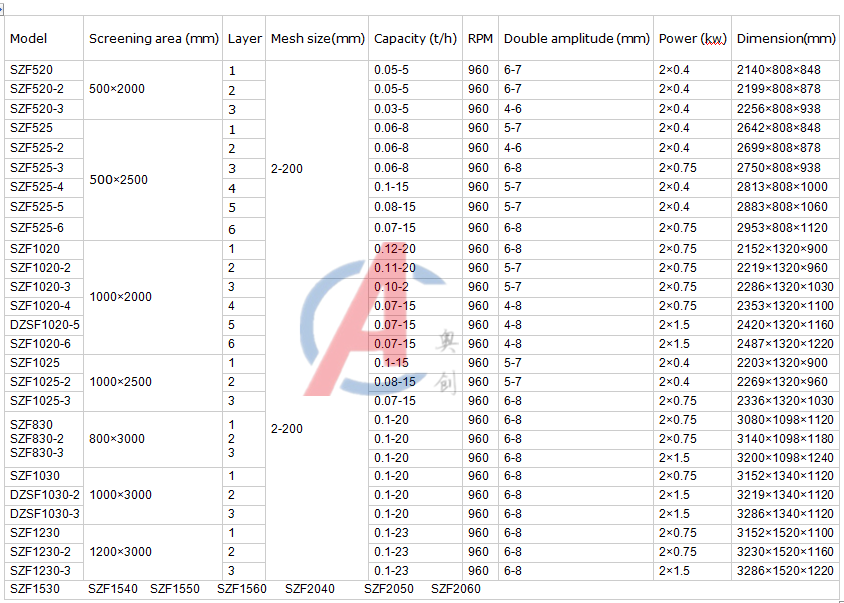This screenshot has height=603, width=844.
Task: Select the DZSF1030-2 model cell
Action: pyautogui.click(x=45, y=495)
